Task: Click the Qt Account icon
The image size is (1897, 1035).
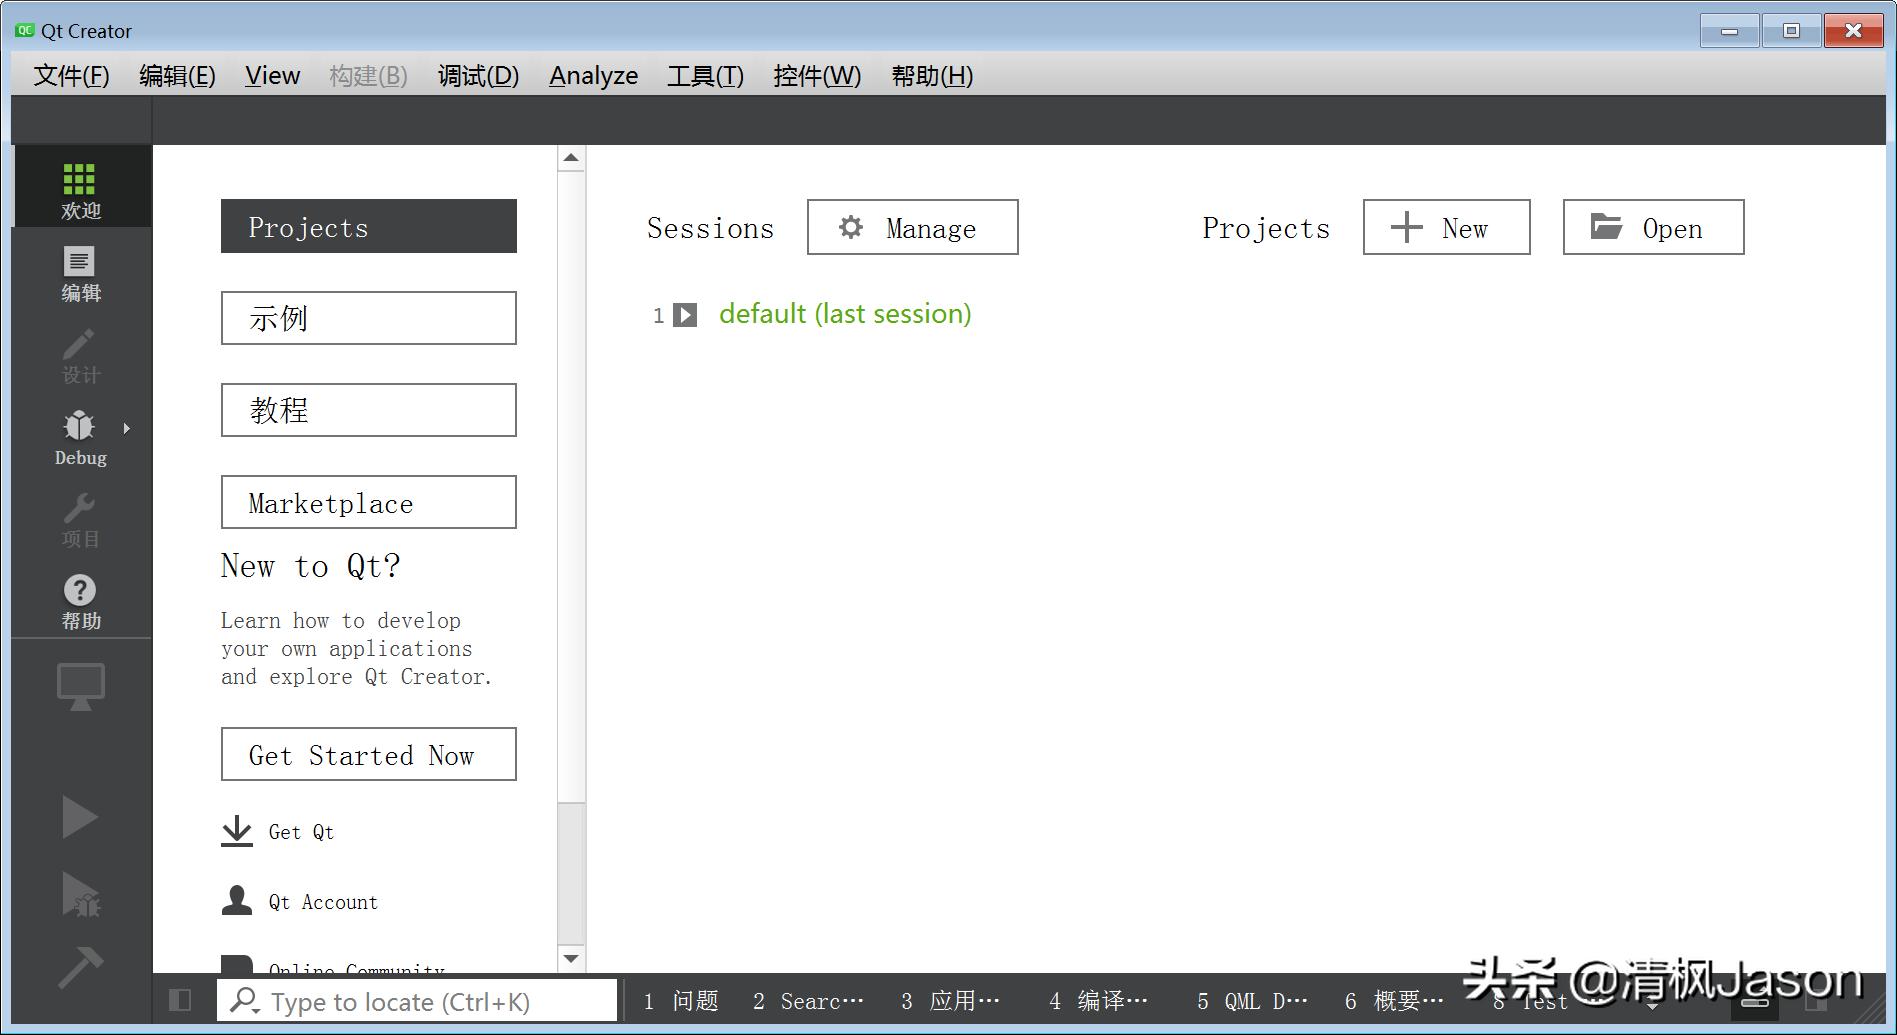Action: coord(237,901)
